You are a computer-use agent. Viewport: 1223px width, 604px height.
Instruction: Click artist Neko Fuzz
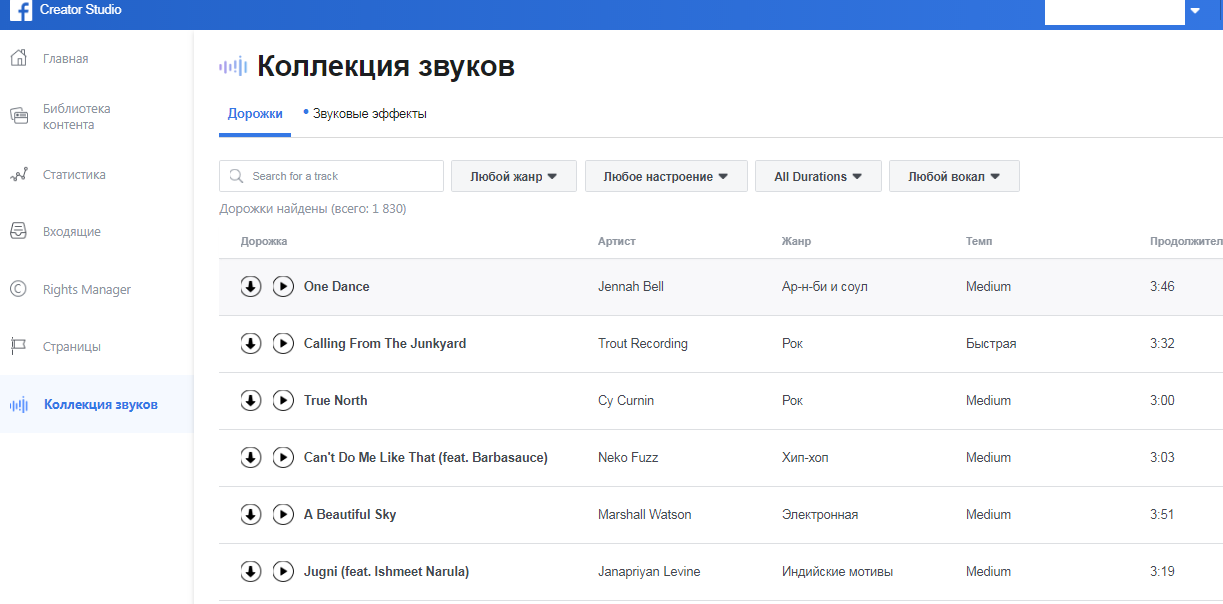tap(628, 457)
